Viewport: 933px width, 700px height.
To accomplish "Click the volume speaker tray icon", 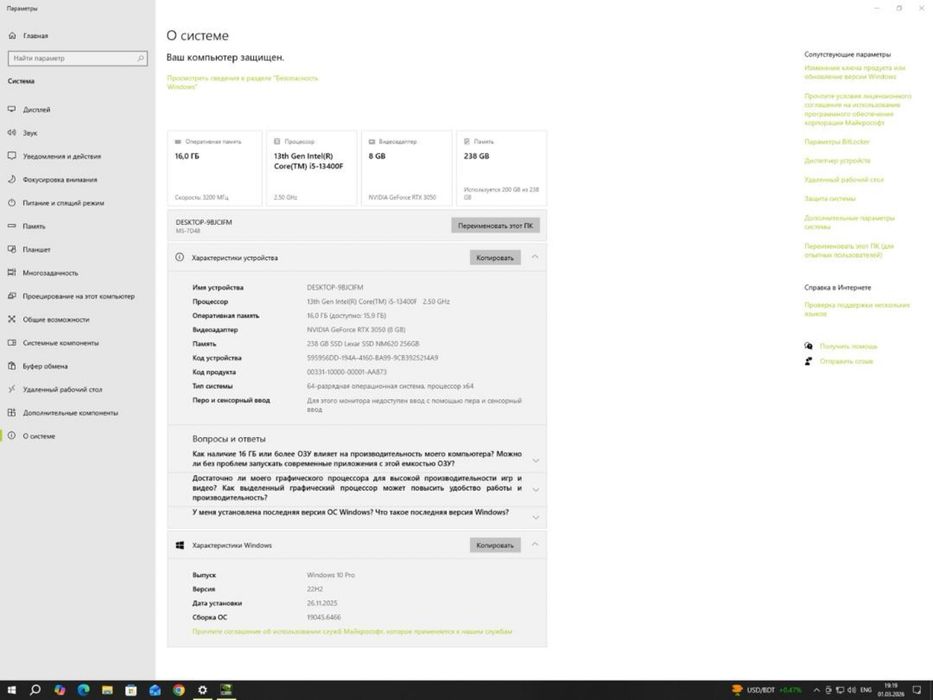I will (x=851, y=690).
